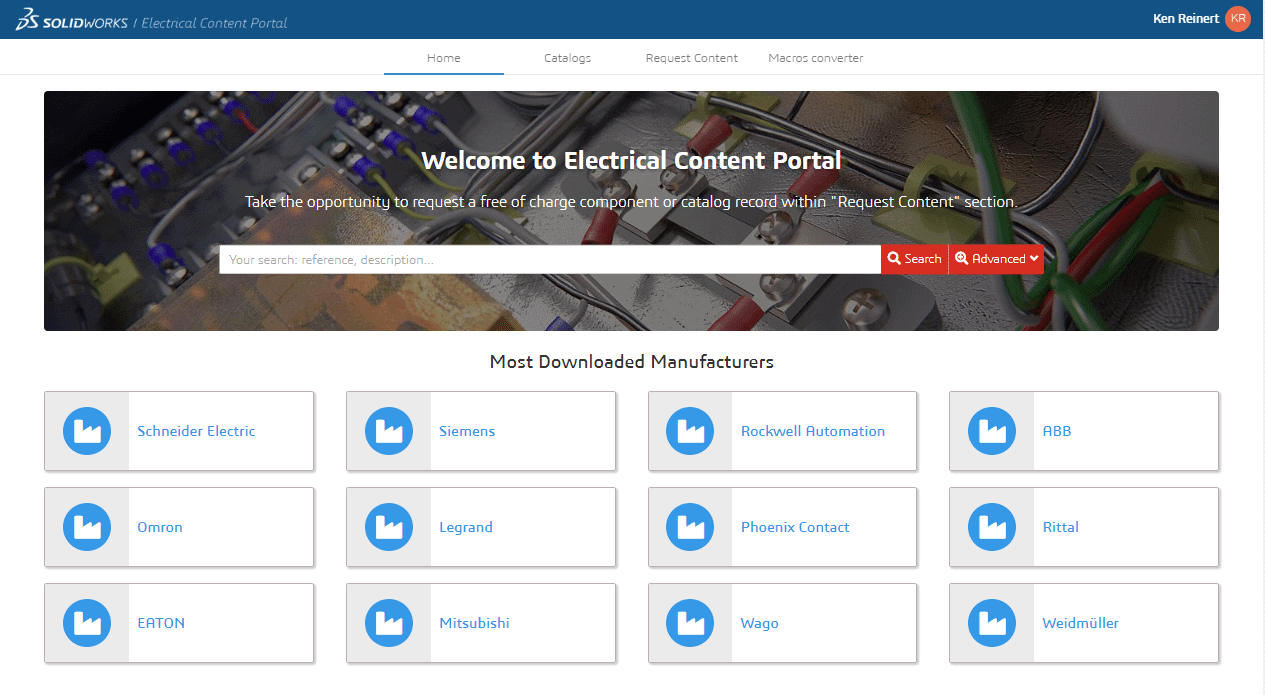Select the Home tab

click(443, 58)
